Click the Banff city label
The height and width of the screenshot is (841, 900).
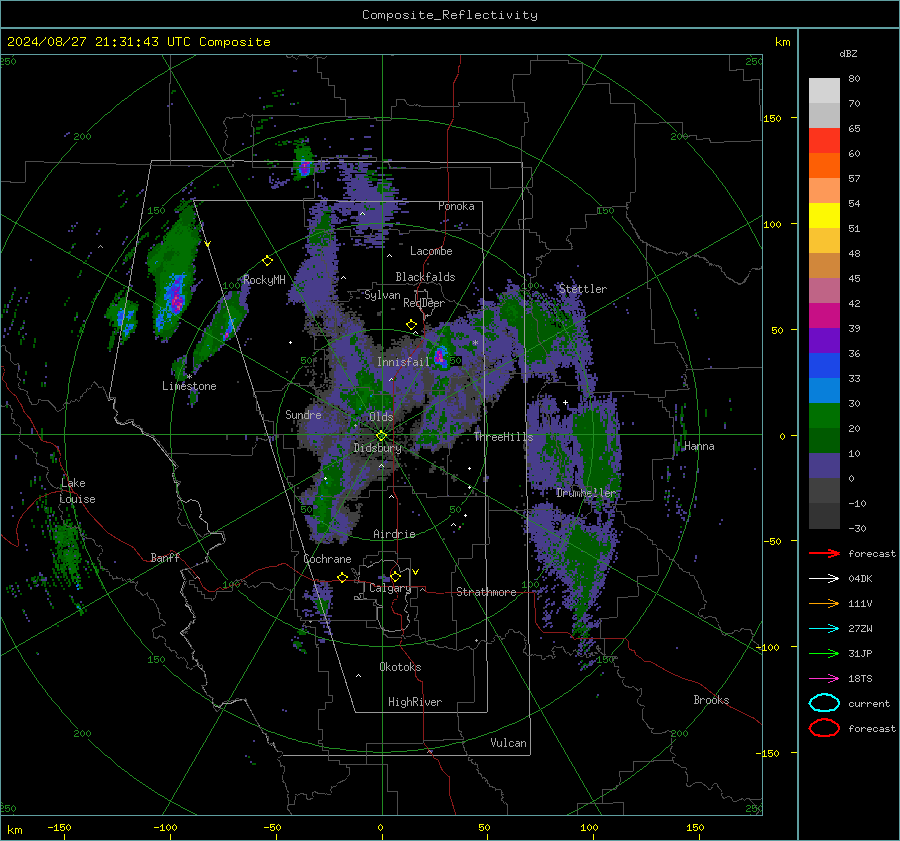coord(165,557)
